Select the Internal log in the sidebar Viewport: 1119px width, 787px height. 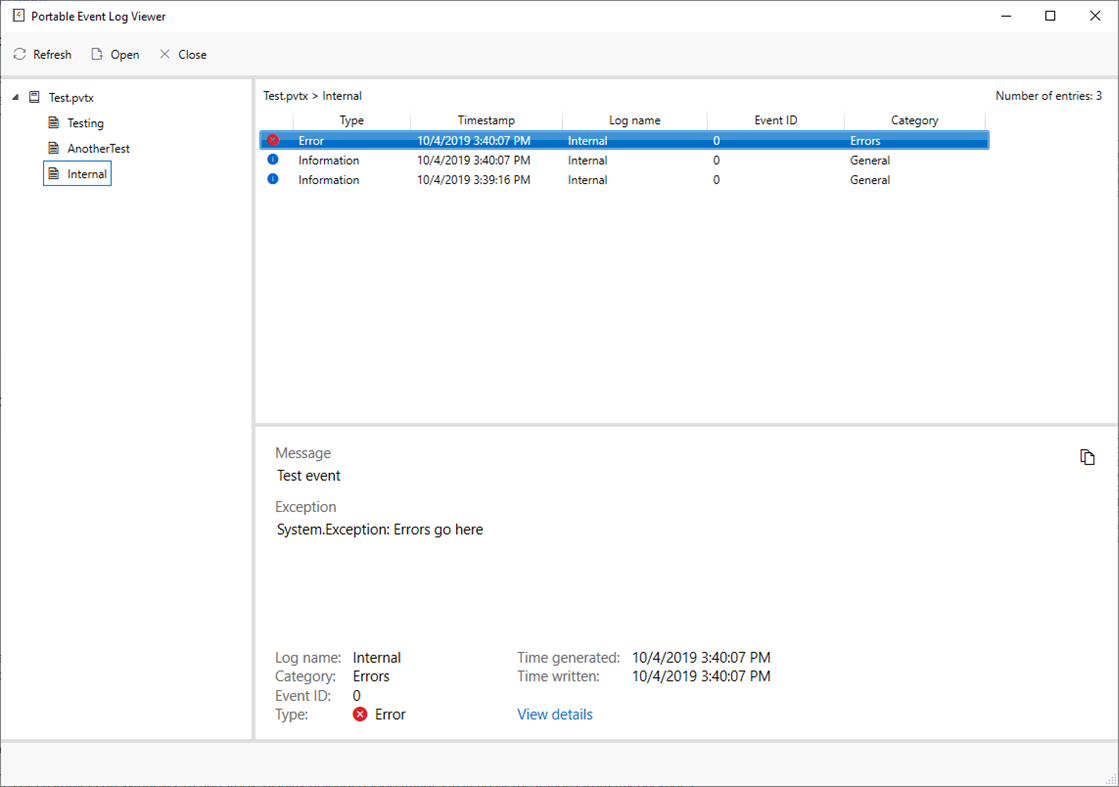click(x=85, y=172)
